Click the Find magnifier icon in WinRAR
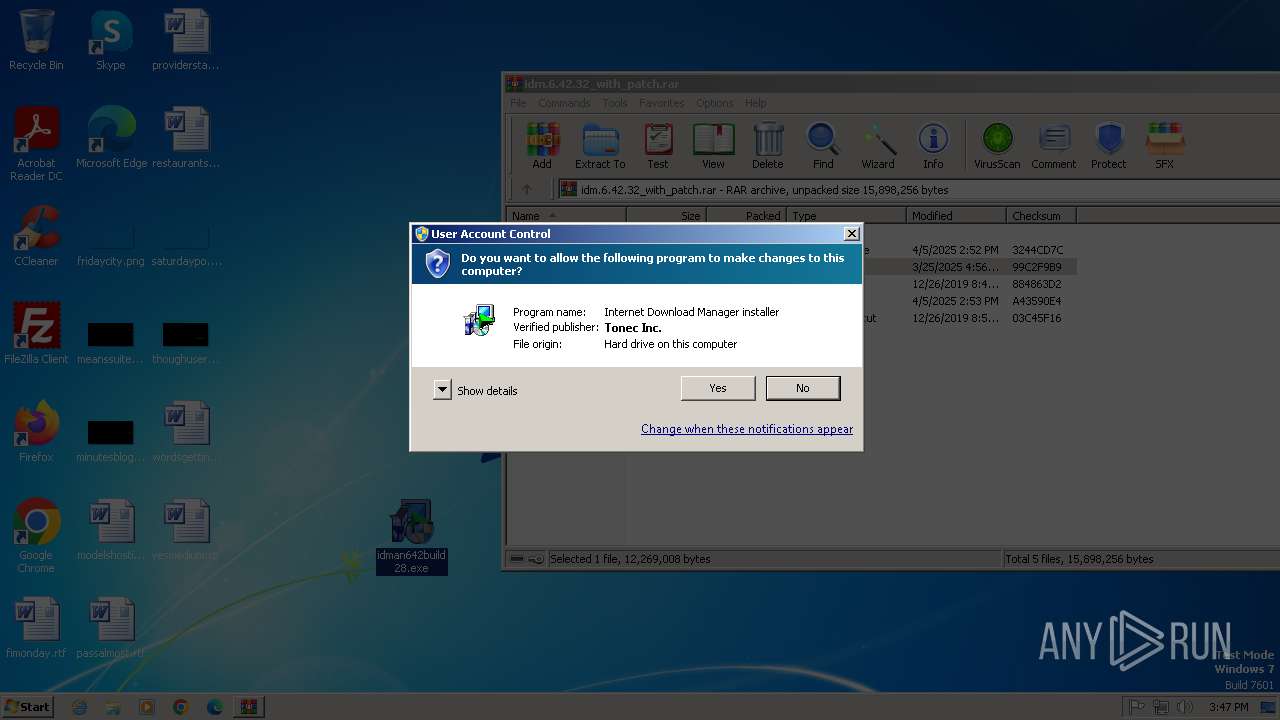The image size is (1280, 720). pyautogui.click(x=823, y=146)
